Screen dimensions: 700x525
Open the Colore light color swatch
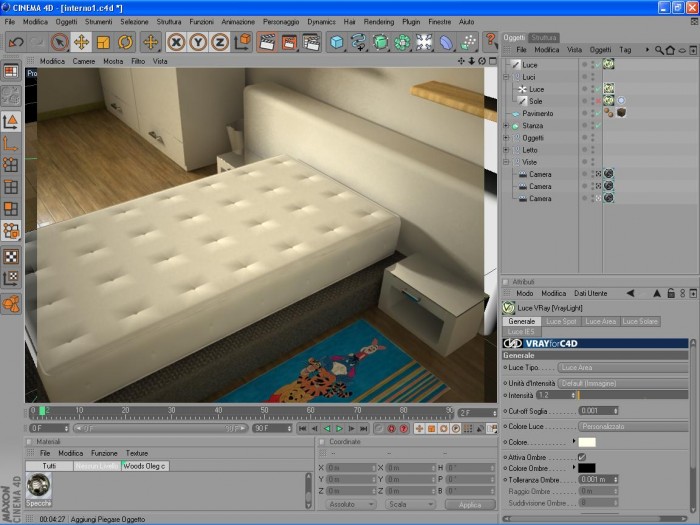pyautogui.click(x=587, y=442)
